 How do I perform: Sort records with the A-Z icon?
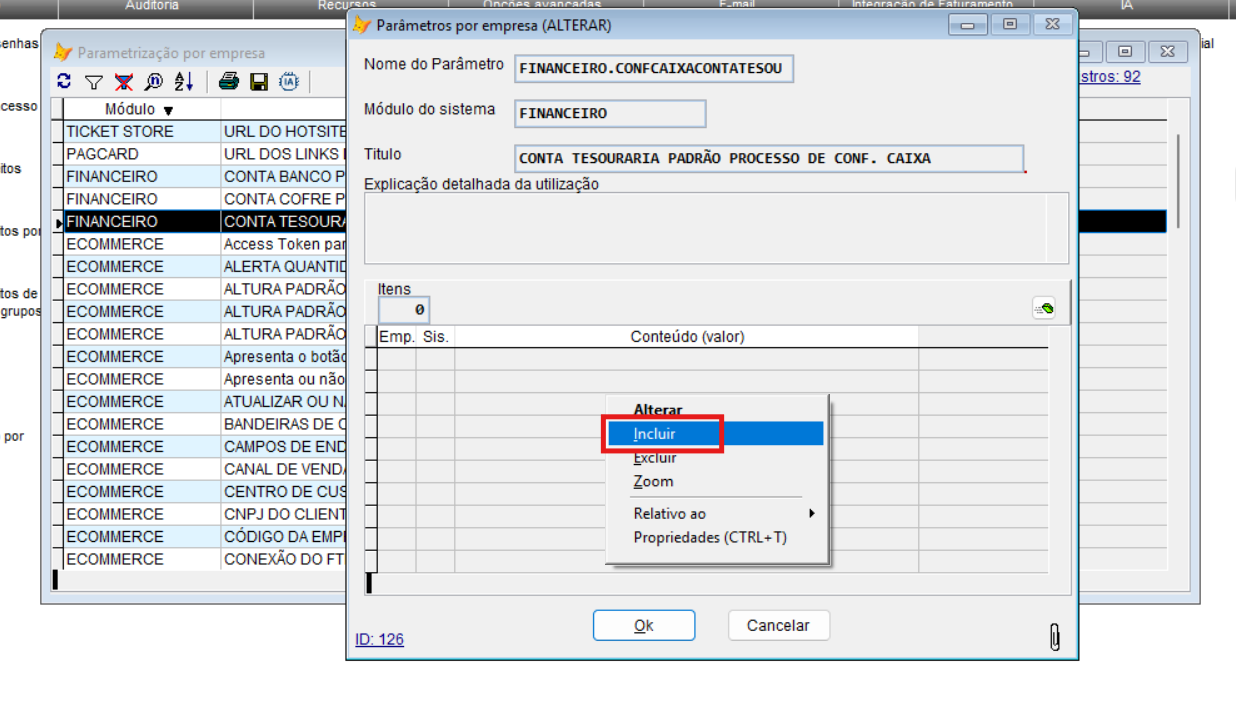point(183,82)
